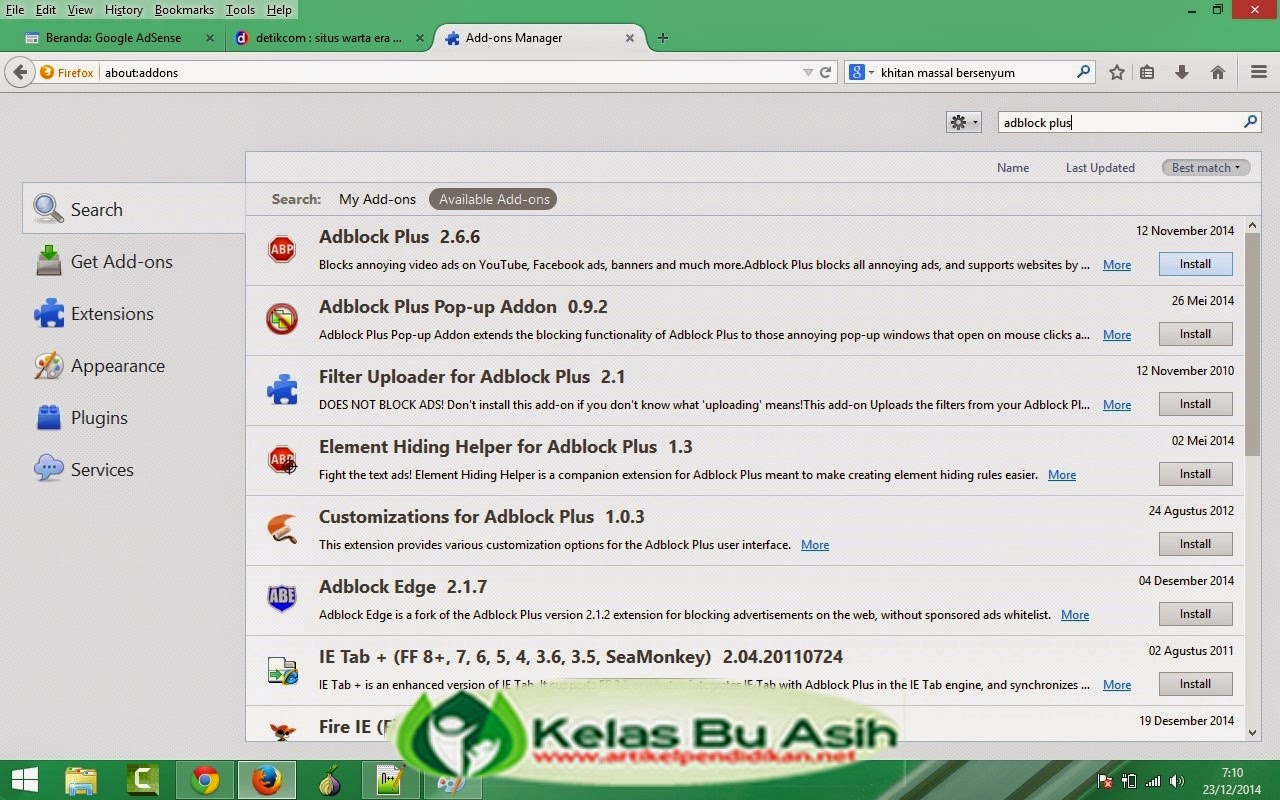Click the IE Tab + icon
1280x800 pixels.
tap(282, 670)
